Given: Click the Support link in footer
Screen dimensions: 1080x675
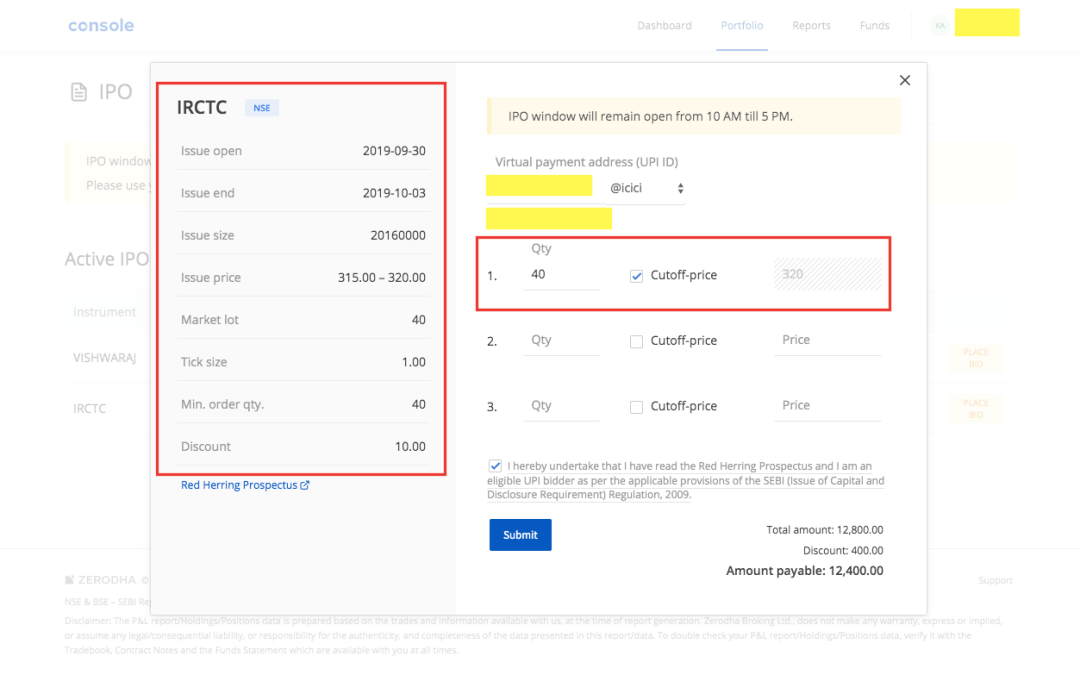Looking at the screenshot, I should click(995, 581).
